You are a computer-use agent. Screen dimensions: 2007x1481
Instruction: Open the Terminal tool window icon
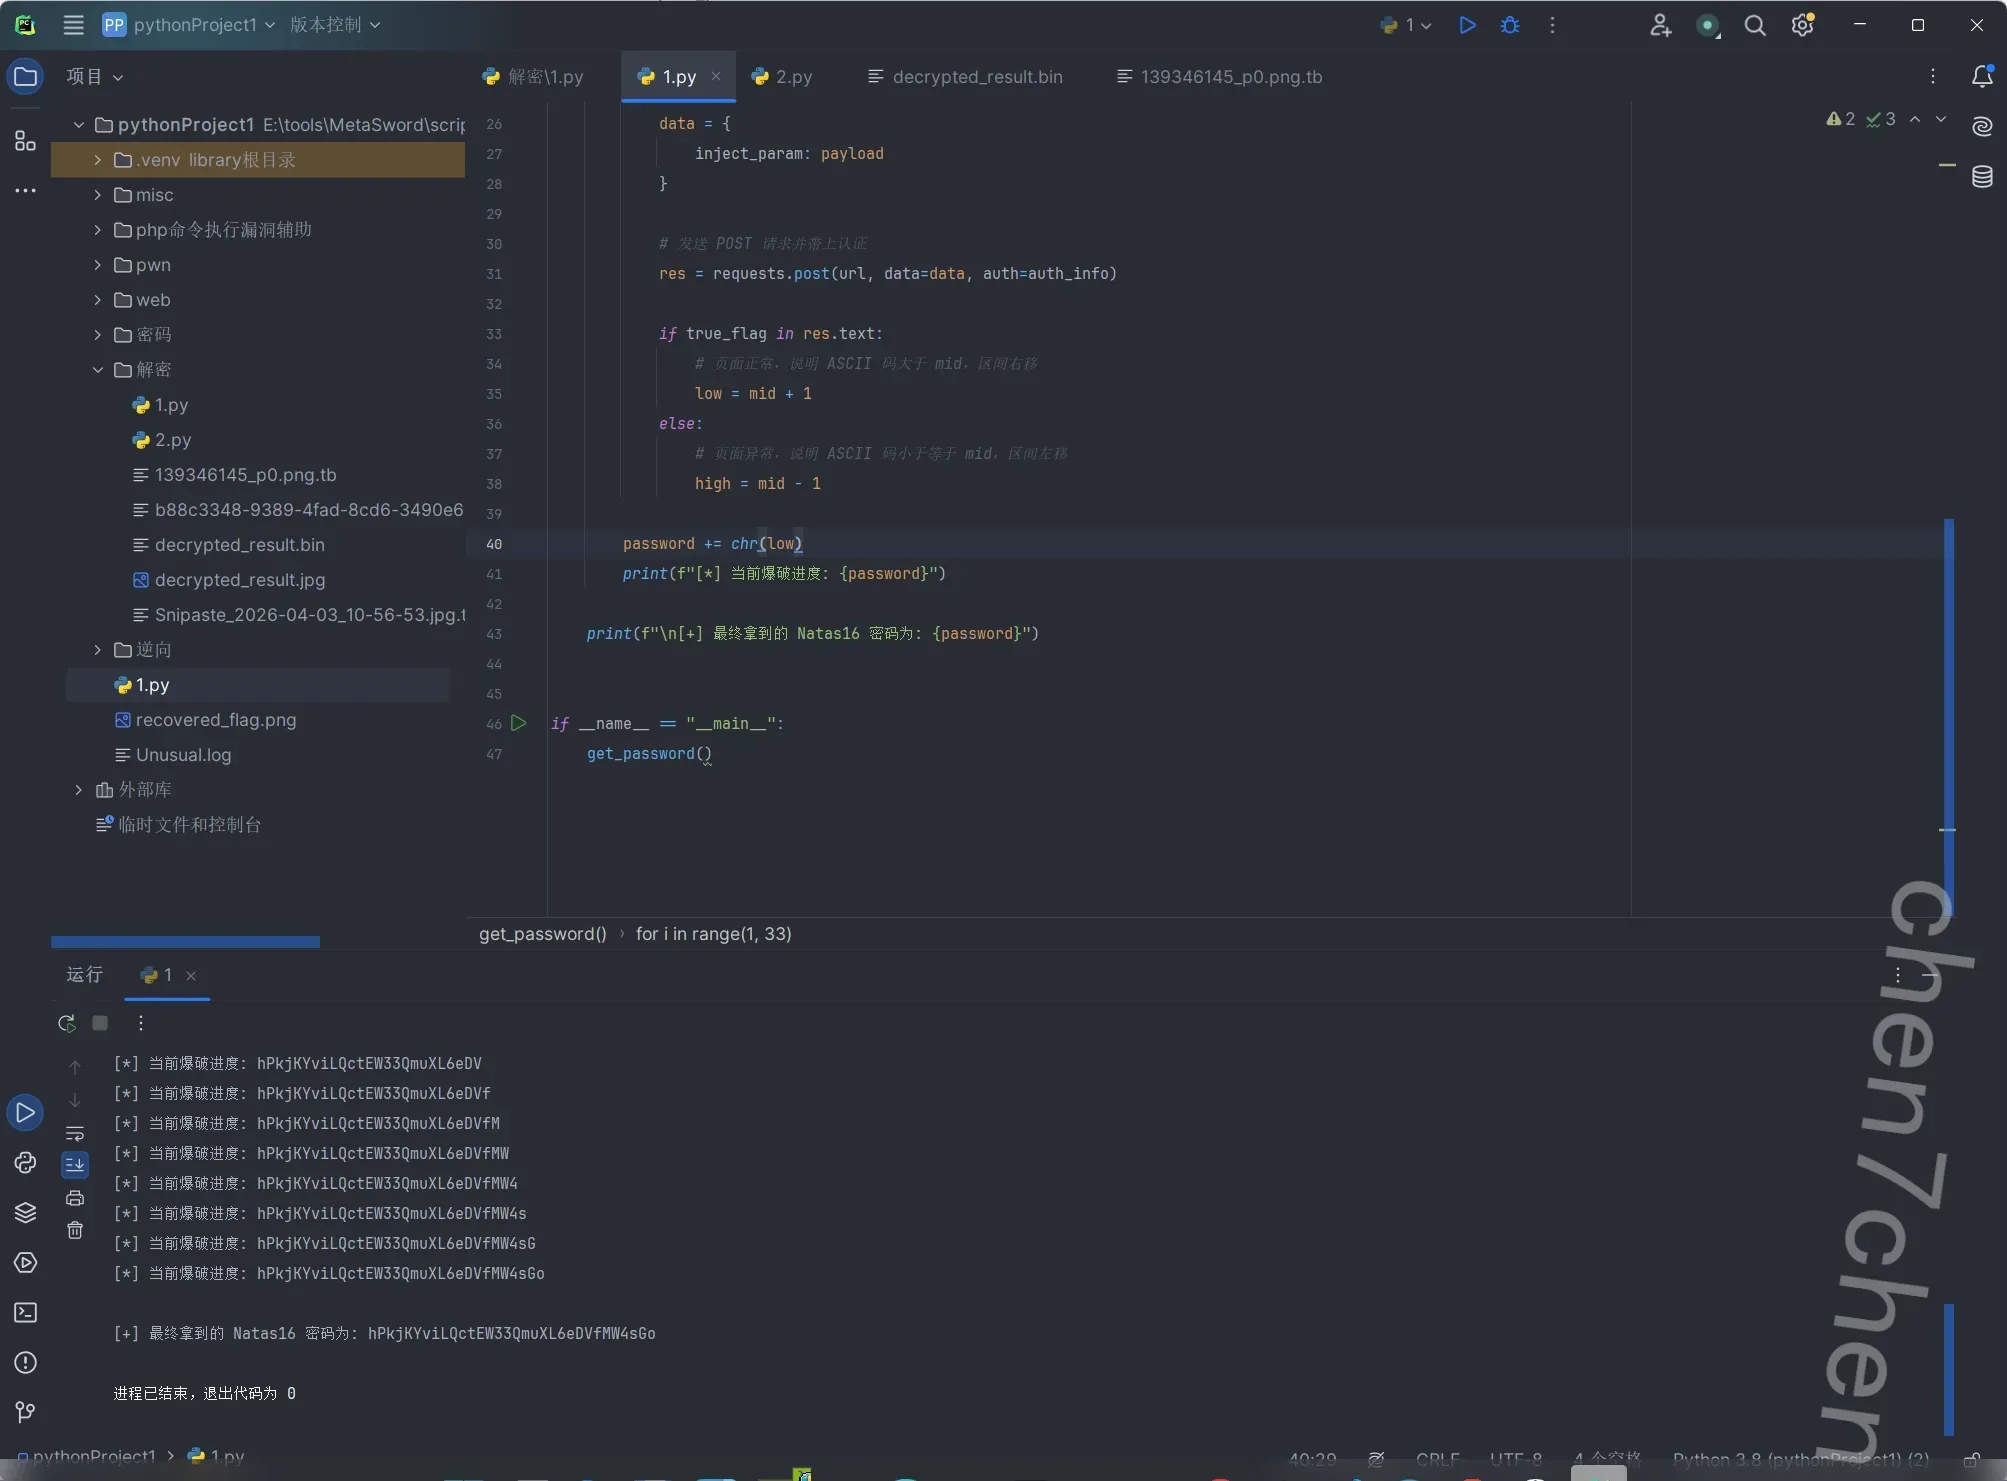tap(25, 1313)
